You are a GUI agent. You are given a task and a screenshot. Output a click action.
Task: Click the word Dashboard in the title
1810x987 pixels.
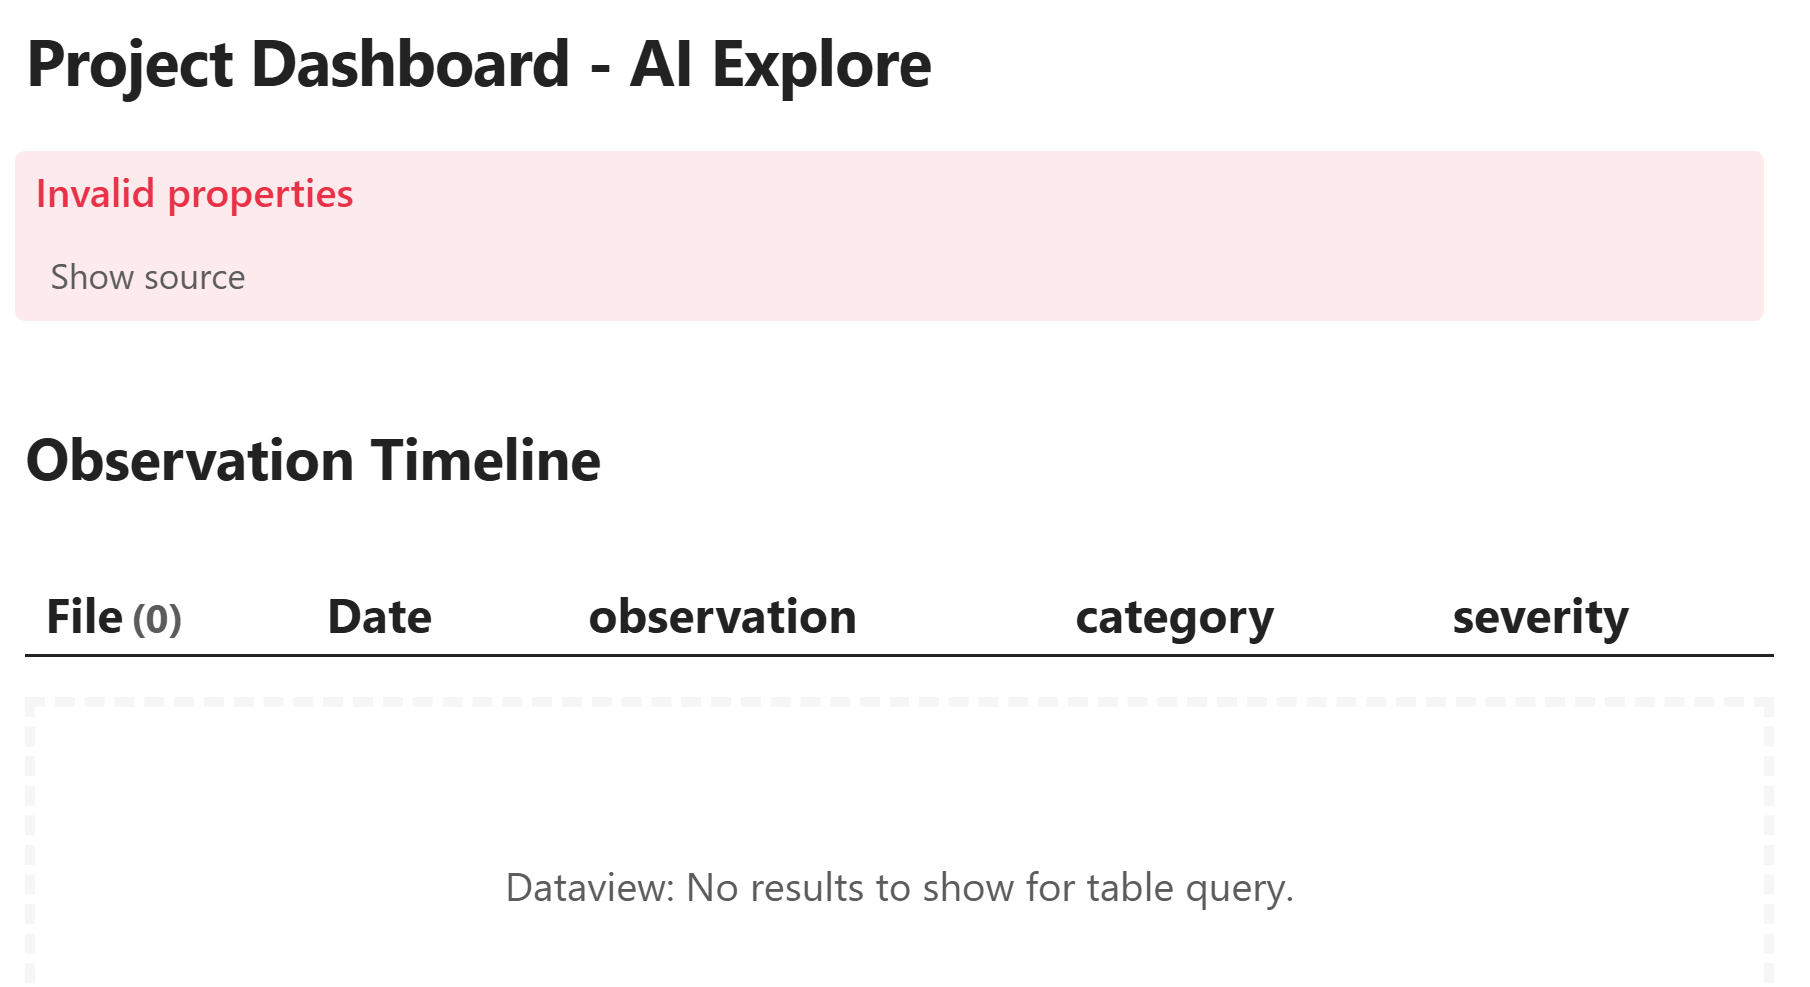coord(410,65)
